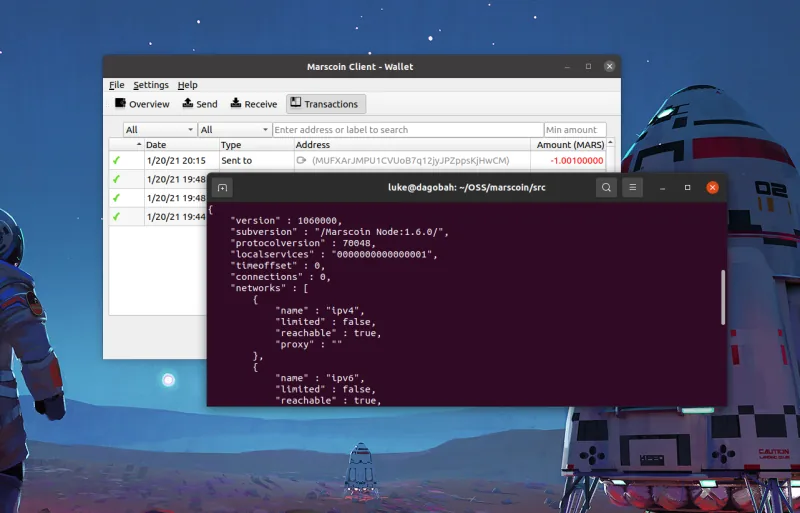Click confirmed checkmark of 20:15 transaction

click(x=116, y=160)
